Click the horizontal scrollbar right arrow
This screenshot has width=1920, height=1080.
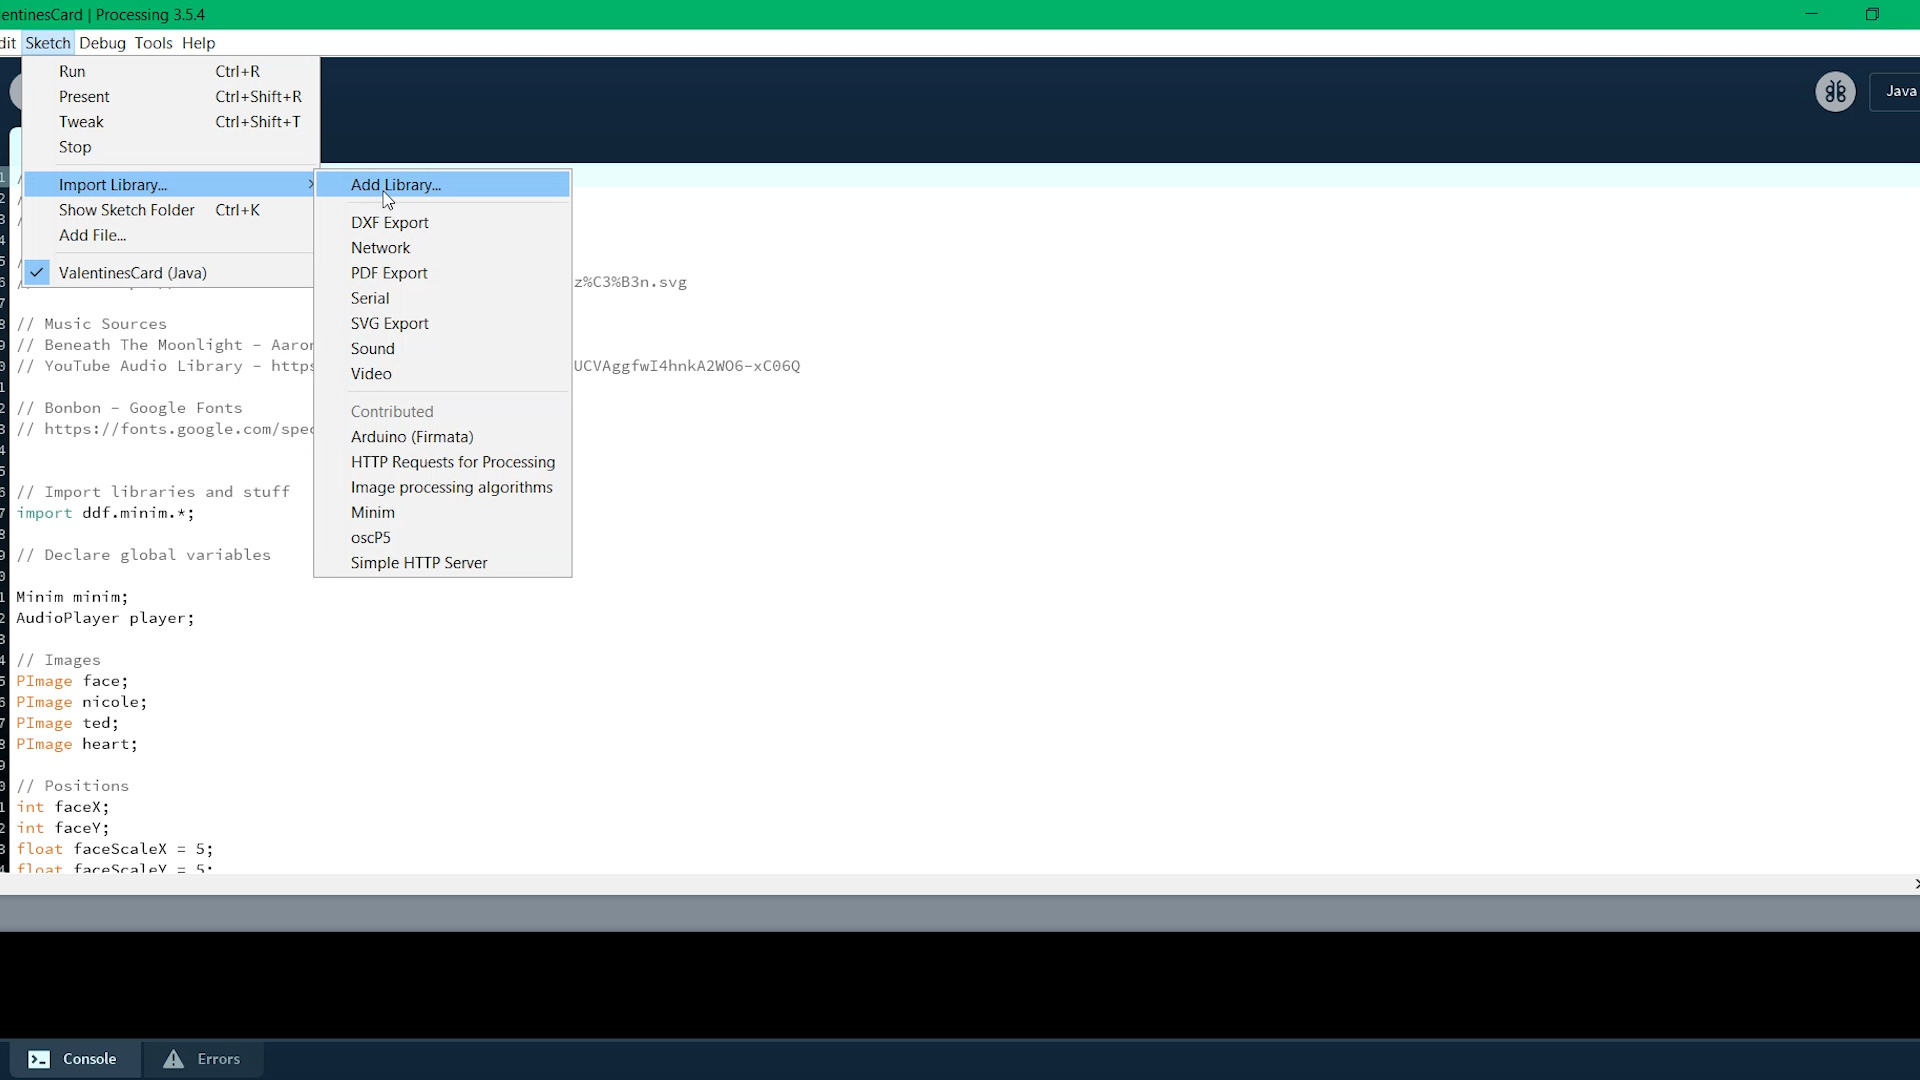click(1915, 884)
